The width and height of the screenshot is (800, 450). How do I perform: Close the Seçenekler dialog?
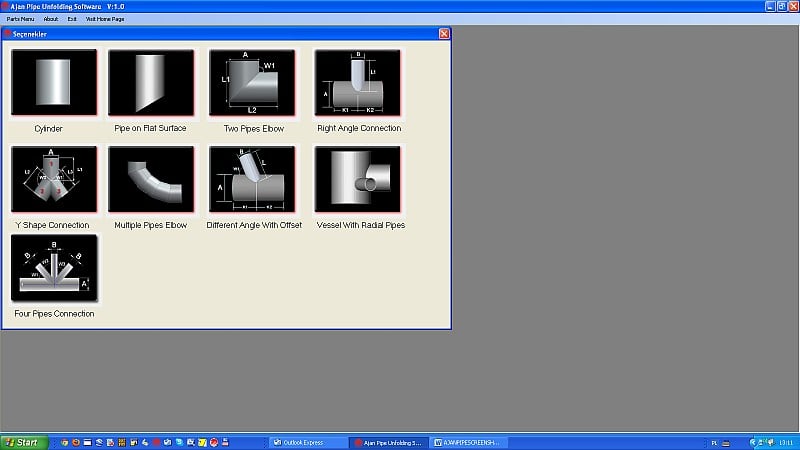click(x=444, y=34)
